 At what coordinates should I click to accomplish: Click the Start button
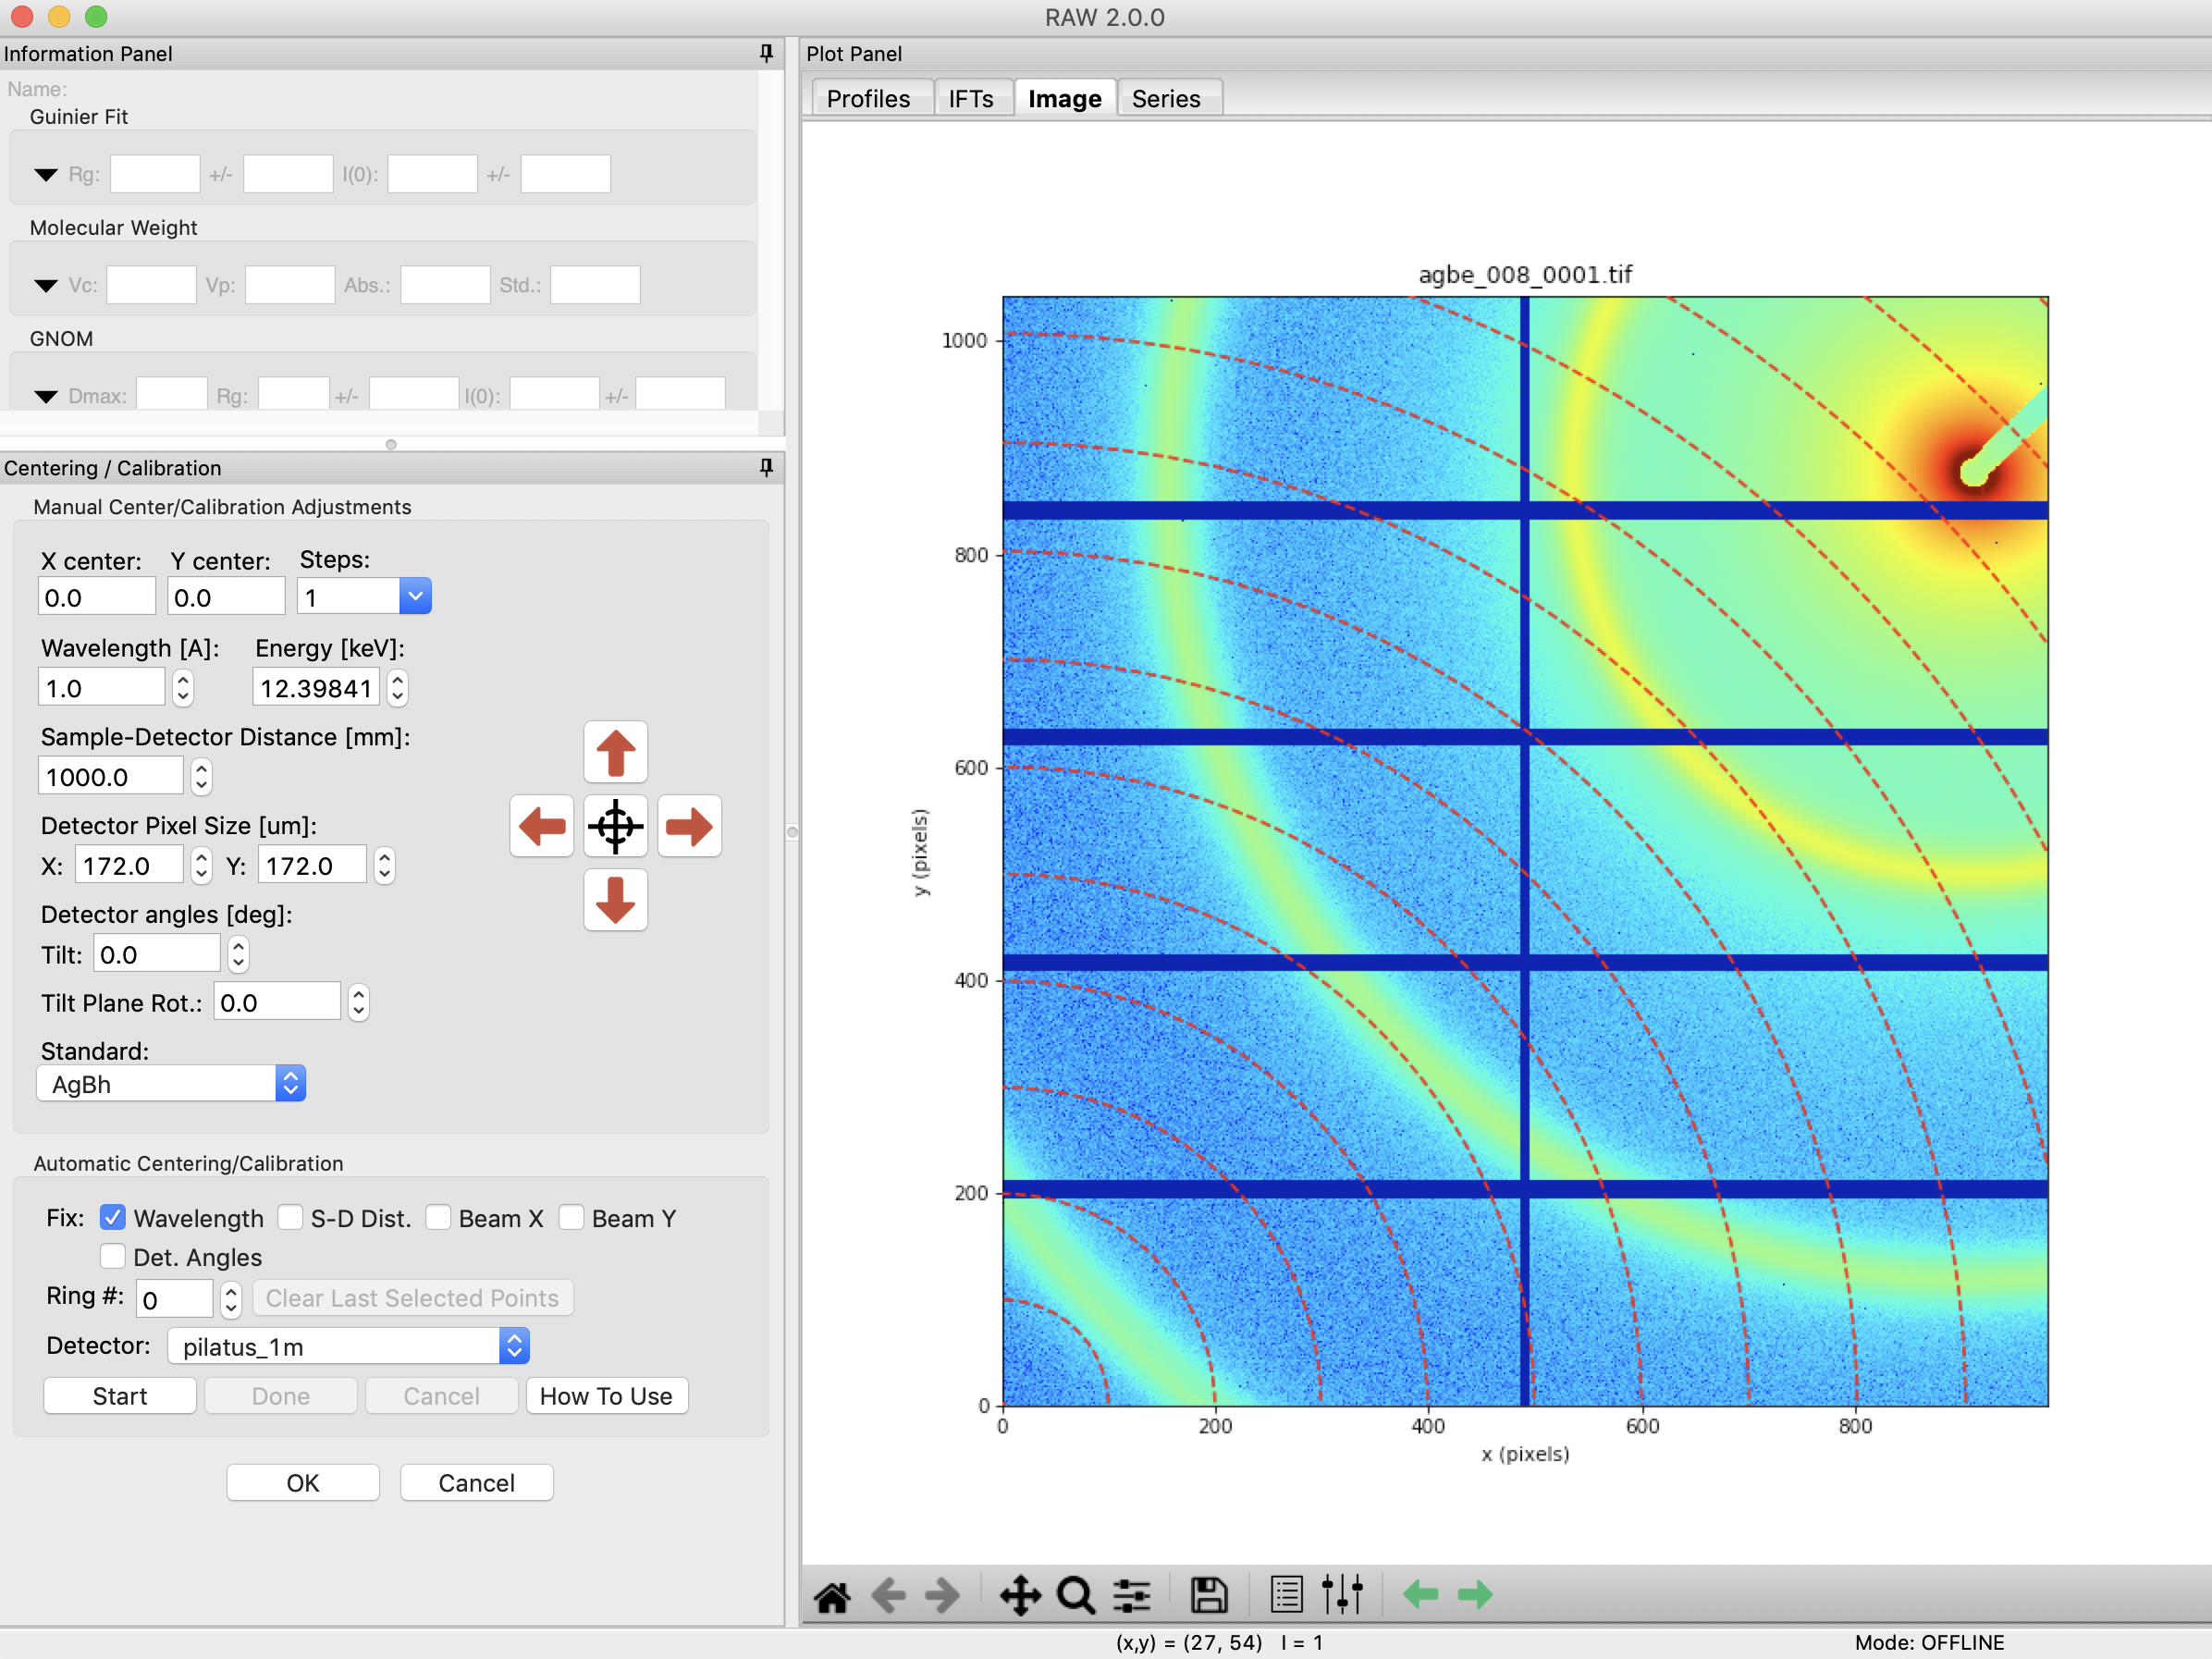(120, 1396)
